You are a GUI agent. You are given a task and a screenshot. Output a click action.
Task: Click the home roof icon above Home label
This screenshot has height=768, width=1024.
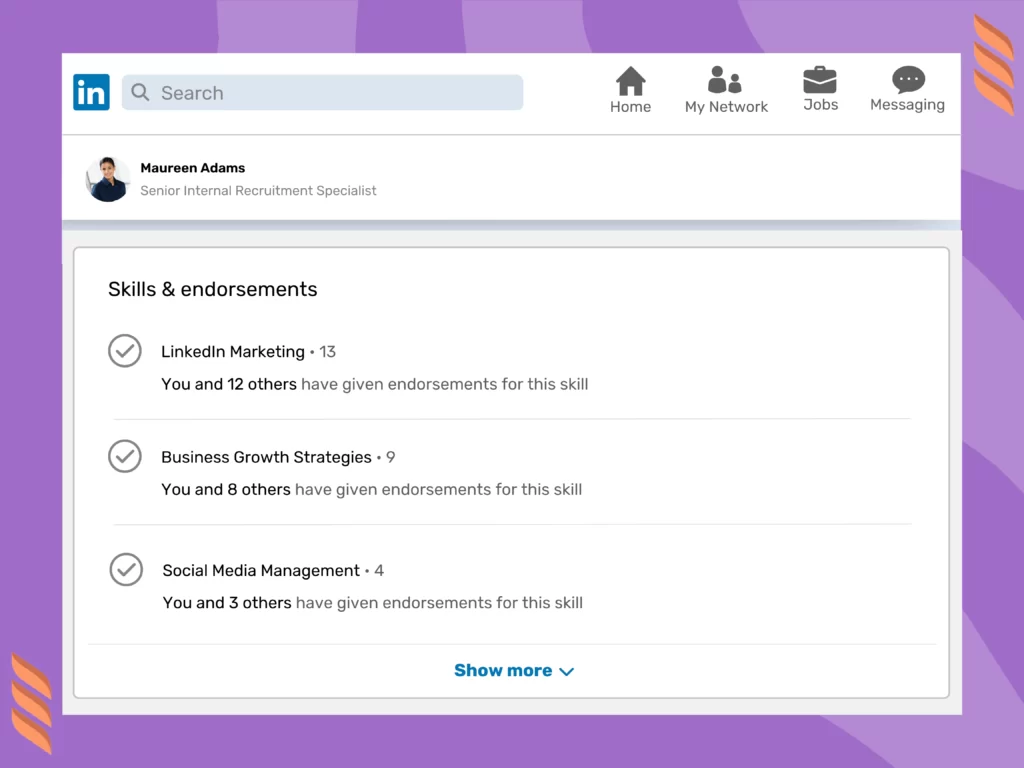[630, 78]
